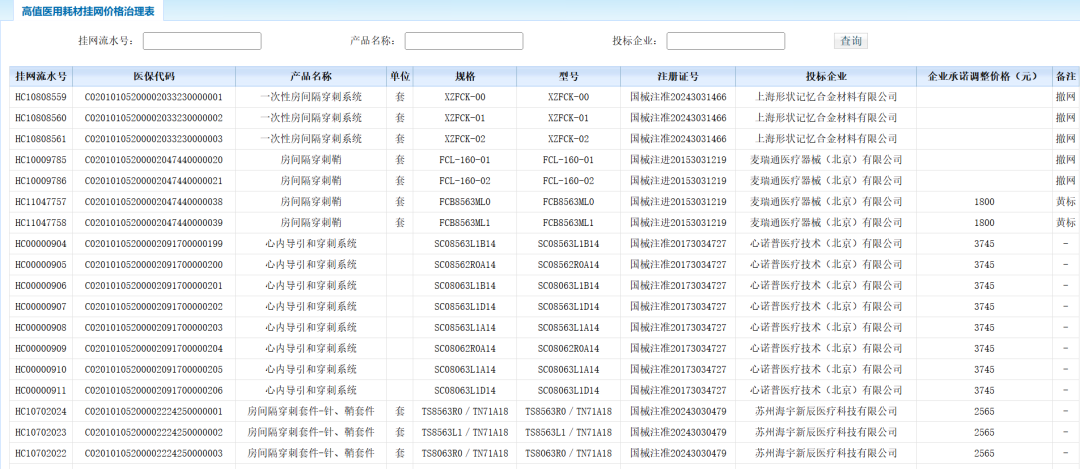Click 上海形状记忆合金材料有限公司 in row HC10808560
Screen dimensions: 1080x469
pos(826,118)
